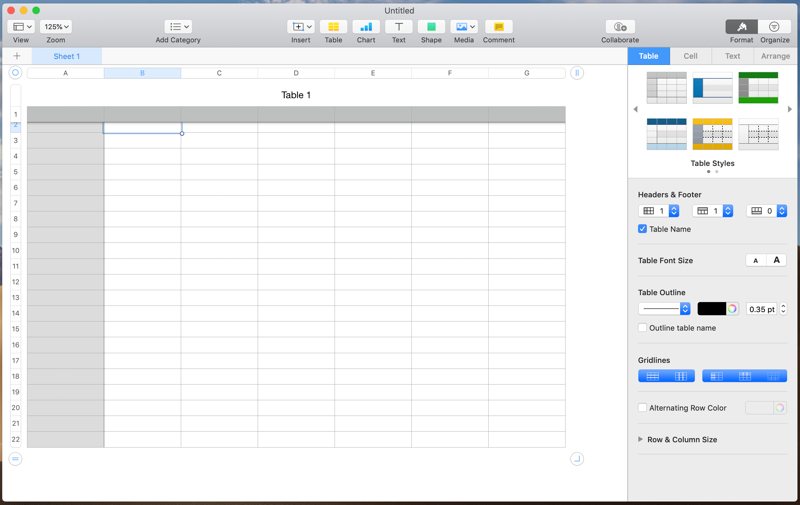Toggle footer row gridlines
The height and width of the screenshot is (505, 800).
pos(773,376)
